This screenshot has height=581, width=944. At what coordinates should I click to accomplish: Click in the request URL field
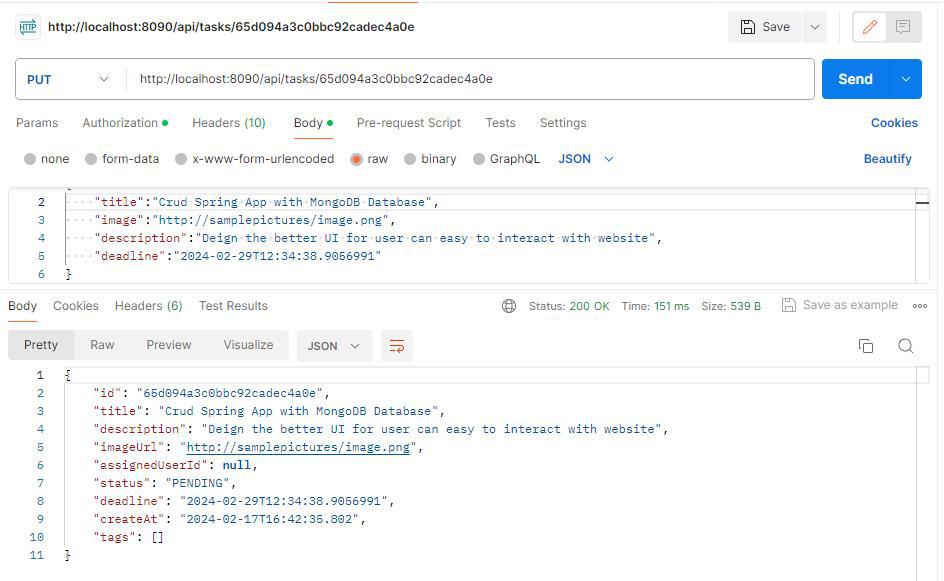470,79
